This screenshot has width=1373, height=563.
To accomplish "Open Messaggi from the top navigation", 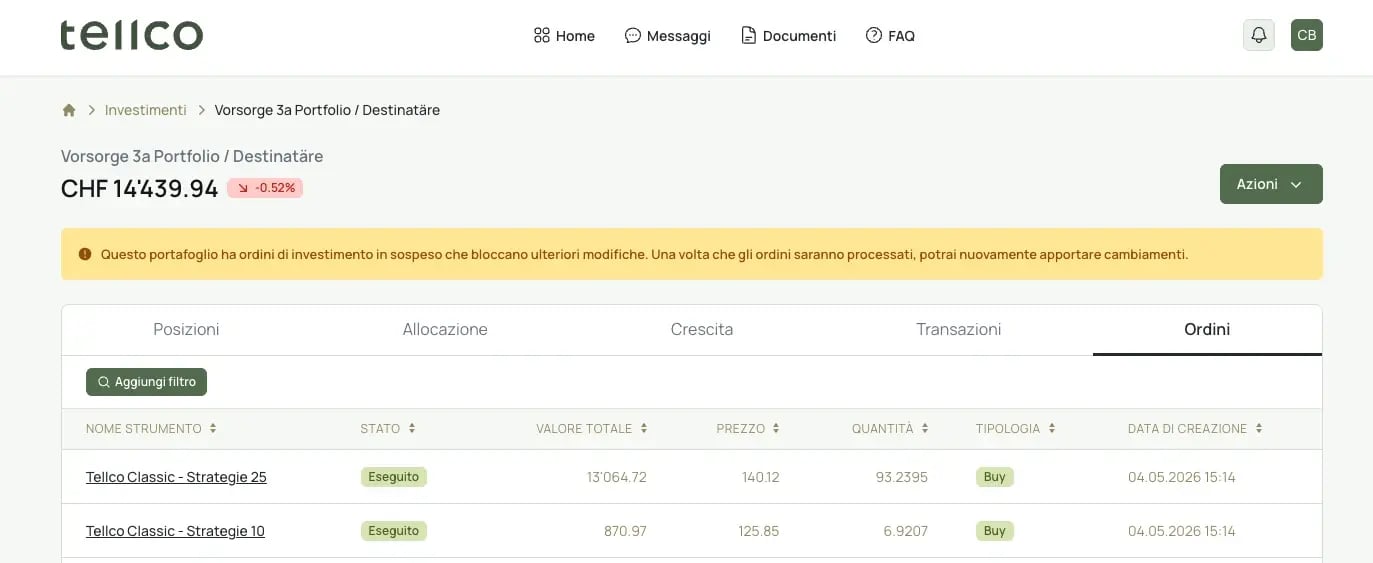I will click(x=667, y=36).
